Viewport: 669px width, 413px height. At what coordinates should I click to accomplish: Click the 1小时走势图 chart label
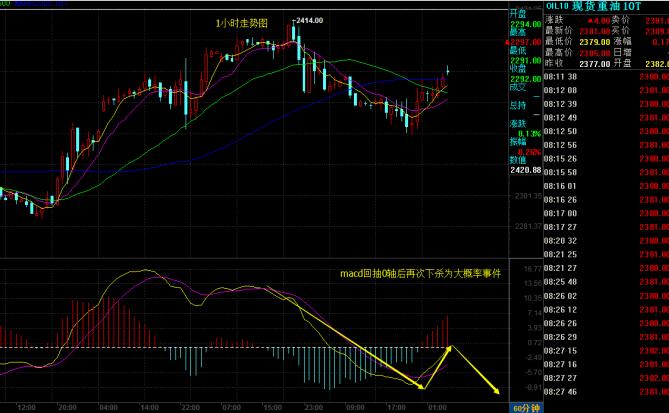pyautogui.click(x=241, y=23)
